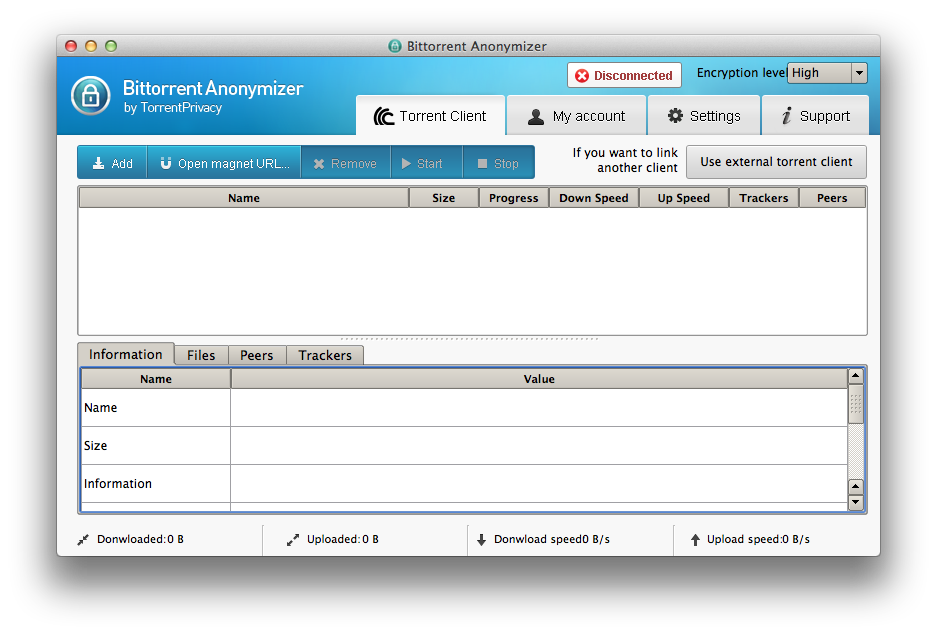Screen dimensions: 937x635
Task: Click Use external torrent client button
Action: [x=776, y=162]
